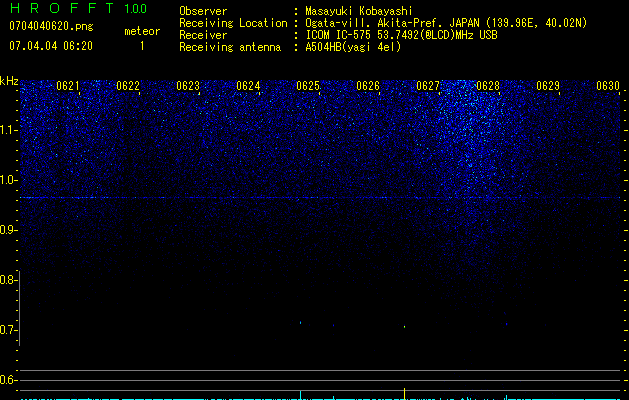Image resolution: width=629 pixels, height=400 pixels.
Task: Click the date stamp 07.04.04 06:20
Action: point(51,46)
